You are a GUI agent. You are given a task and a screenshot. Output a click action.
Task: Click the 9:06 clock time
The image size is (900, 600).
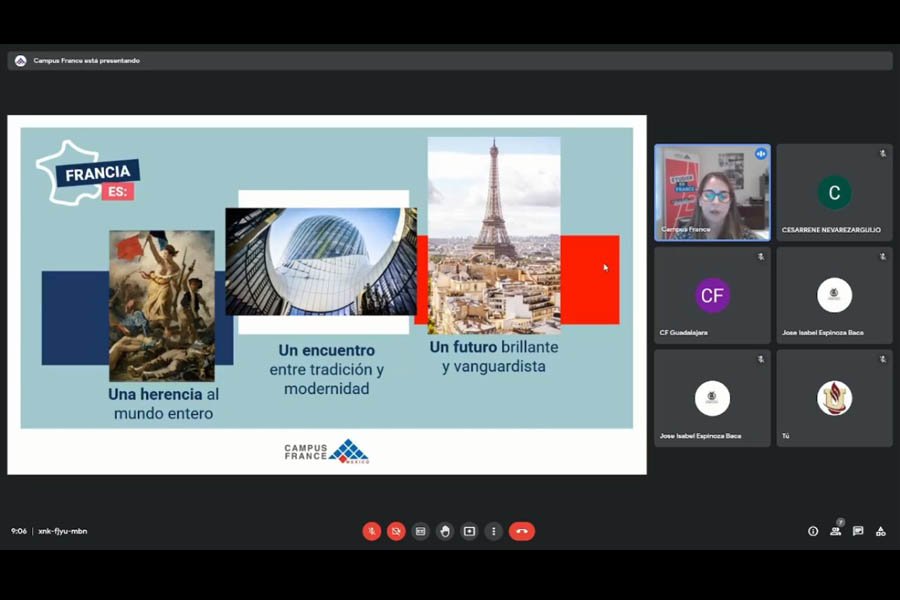(x=19, y=531)
